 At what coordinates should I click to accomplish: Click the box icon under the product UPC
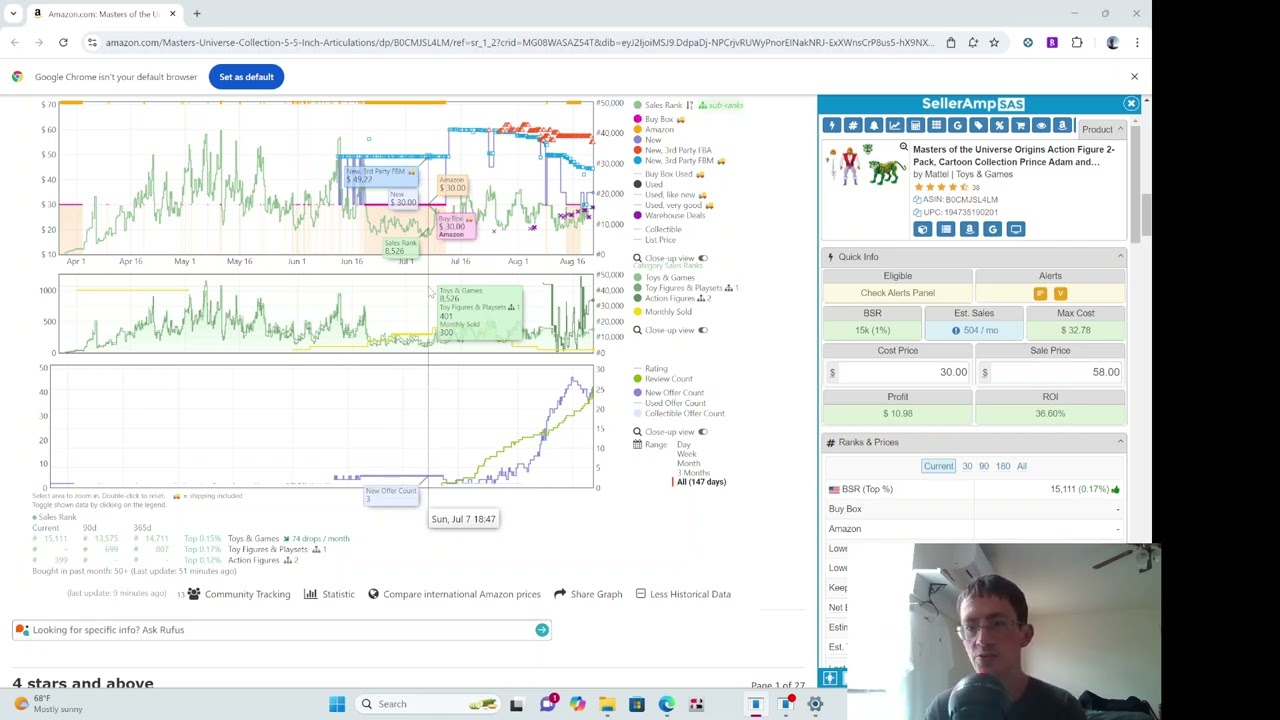[922, 229]
